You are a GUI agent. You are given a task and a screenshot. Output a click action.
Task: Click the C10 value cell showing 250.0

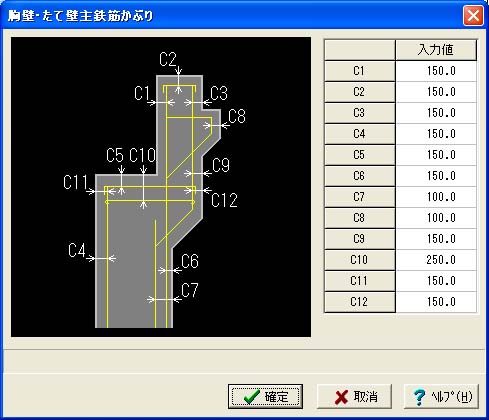point(436,260)
